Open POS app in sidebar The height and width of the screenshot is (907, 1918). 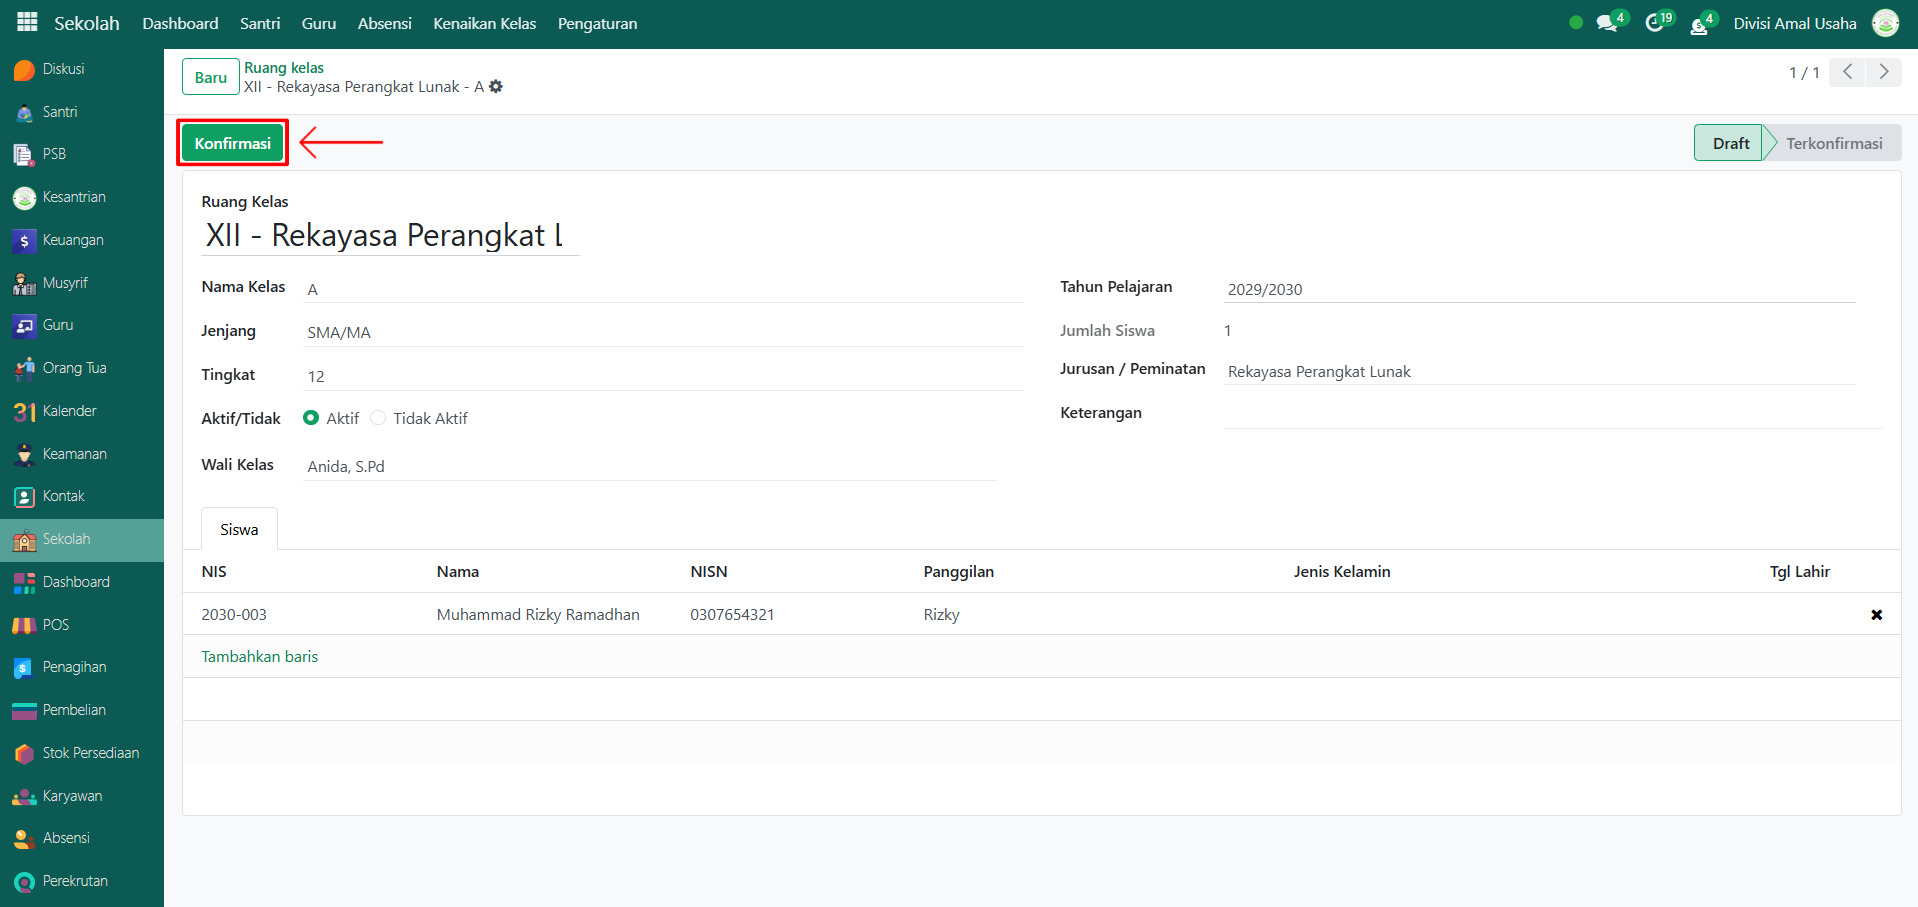coord(55,625)
